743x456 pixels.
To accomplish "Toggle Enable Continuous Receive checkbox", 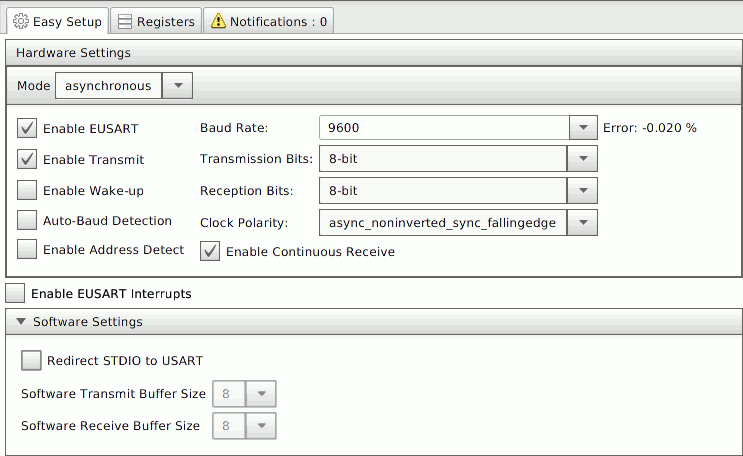I will tap(210, 251).
